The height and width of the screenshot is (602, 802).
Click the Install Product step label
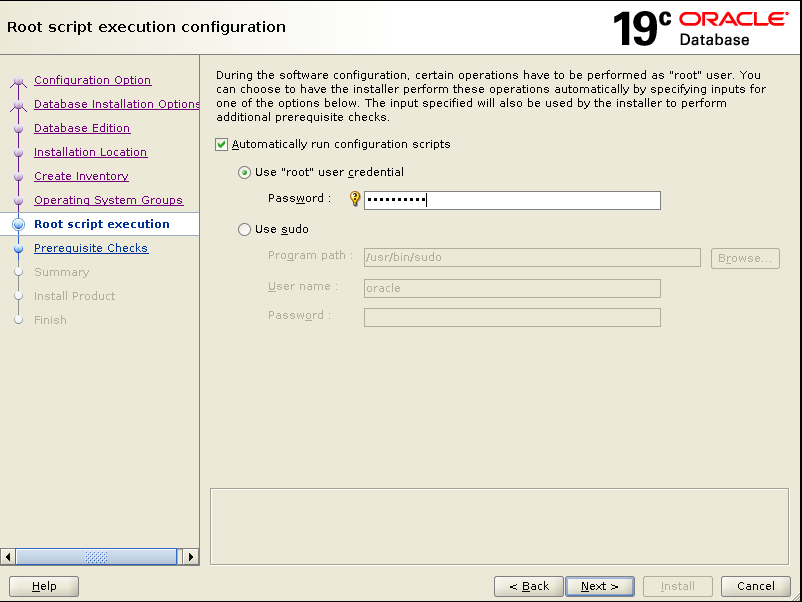[x=75, y=296]
